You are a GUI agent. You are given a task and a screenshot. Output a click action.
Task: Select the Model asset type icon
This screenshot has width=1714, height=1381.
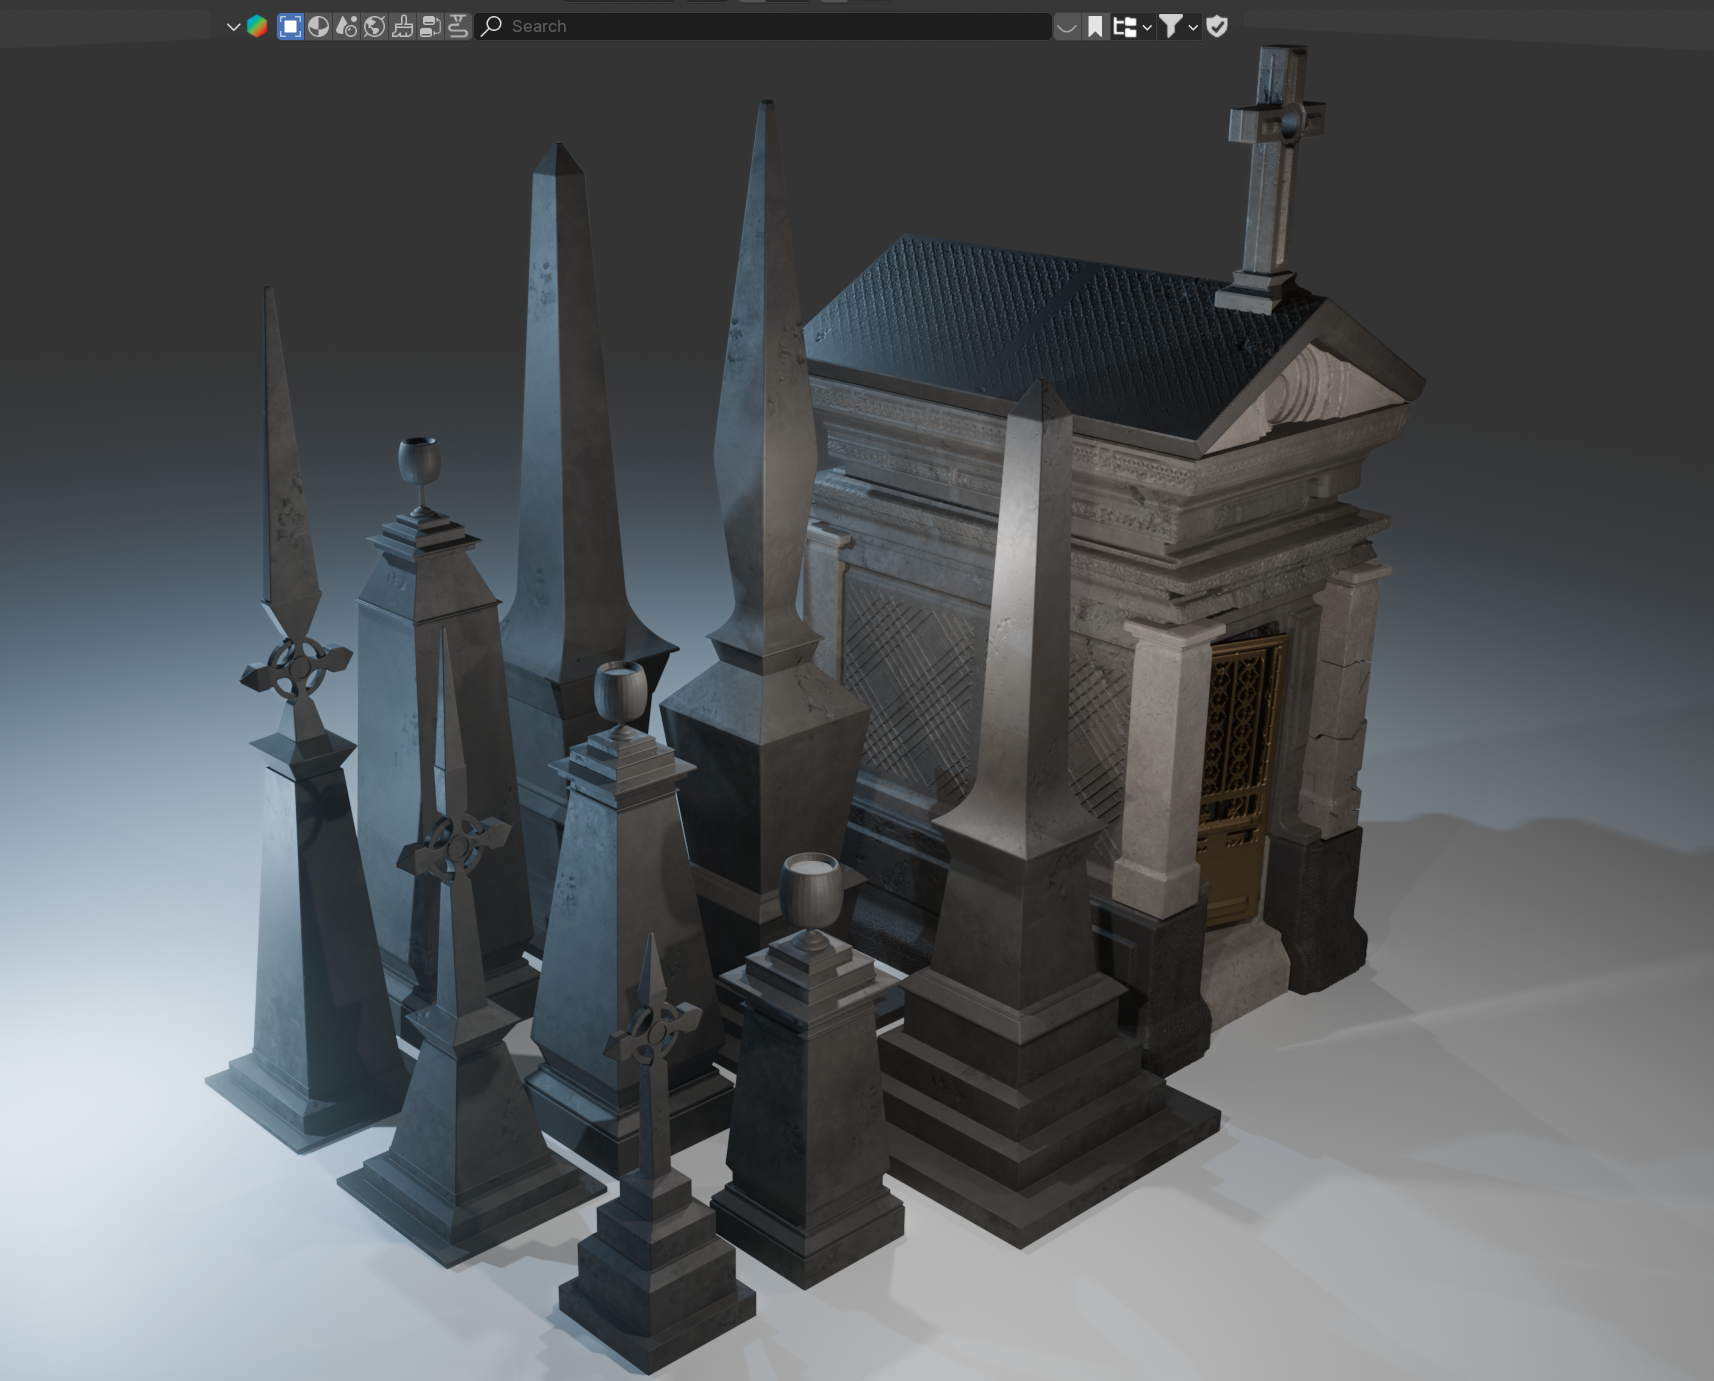(290, 27)
